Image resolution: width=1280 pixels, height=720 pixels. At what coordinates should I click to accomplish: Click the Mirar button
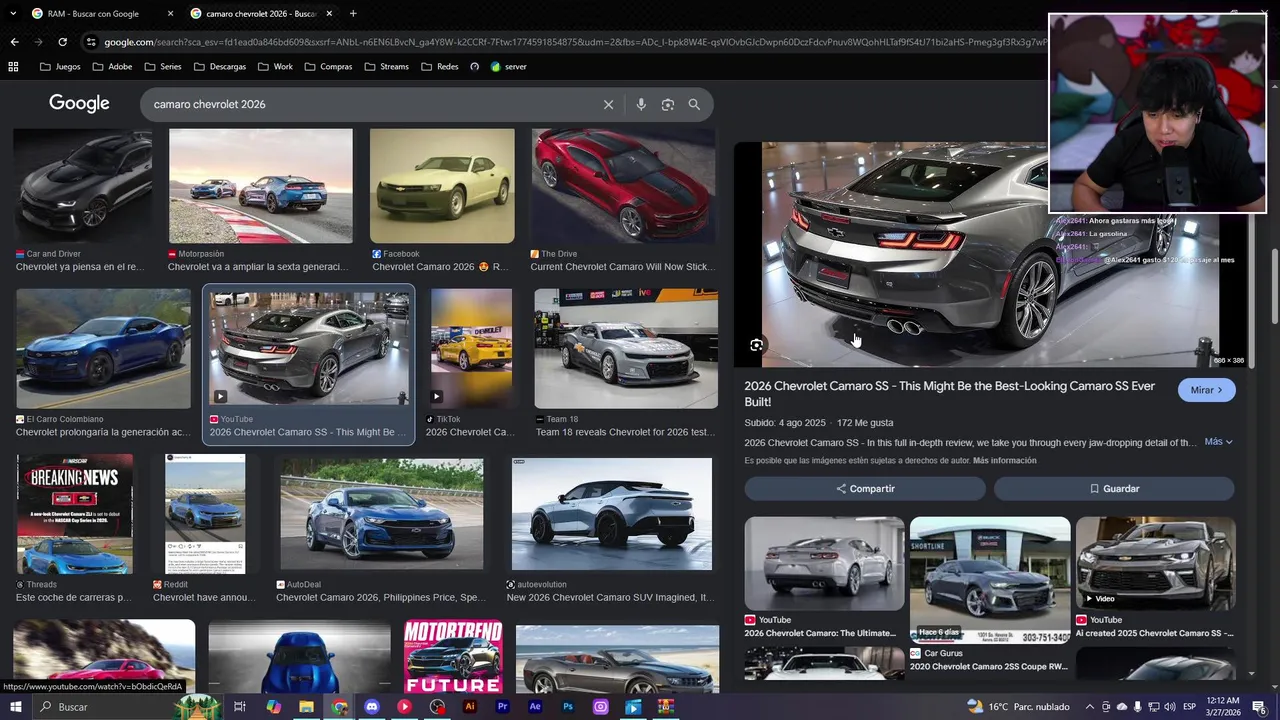[x=1206, y=390]
